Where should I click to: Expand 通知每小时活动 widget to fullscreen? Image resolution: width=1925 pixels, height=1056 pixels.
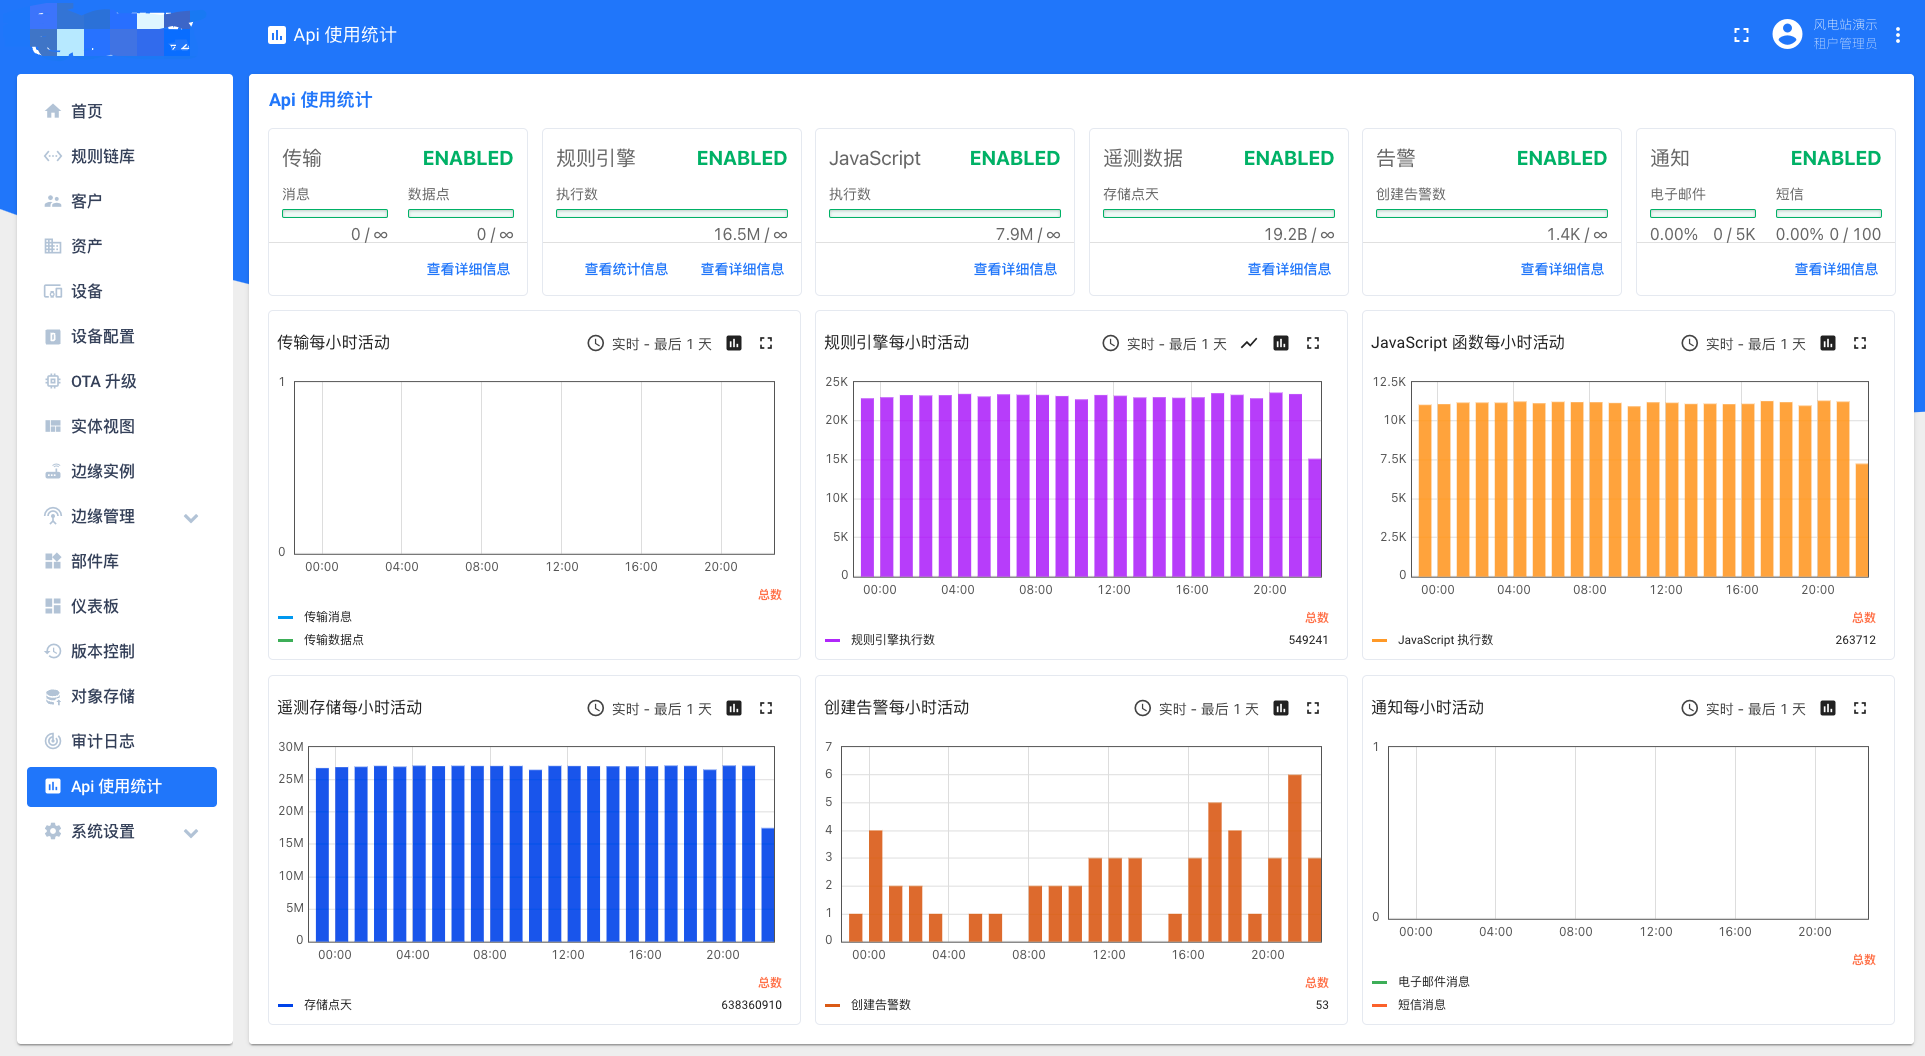click(x=1860, y=708)
